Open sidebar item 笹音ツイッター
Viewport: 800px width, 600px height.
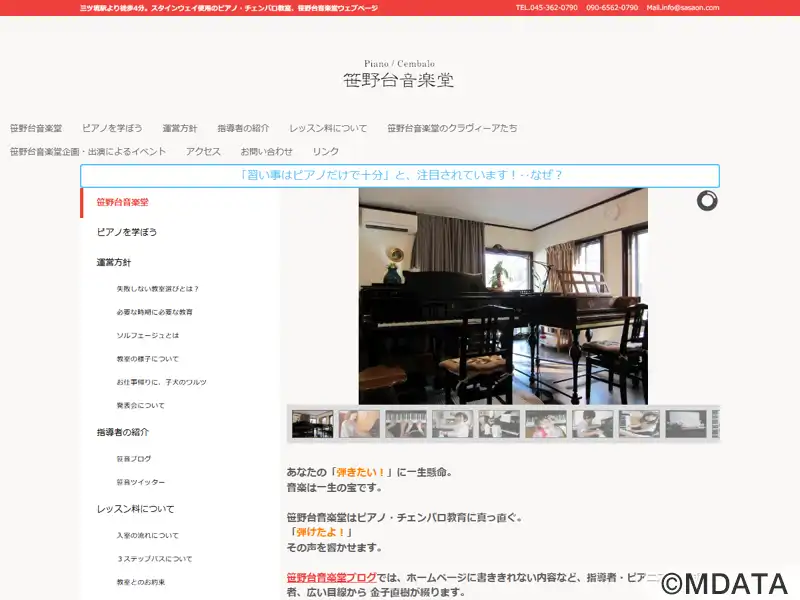point(140,482)
